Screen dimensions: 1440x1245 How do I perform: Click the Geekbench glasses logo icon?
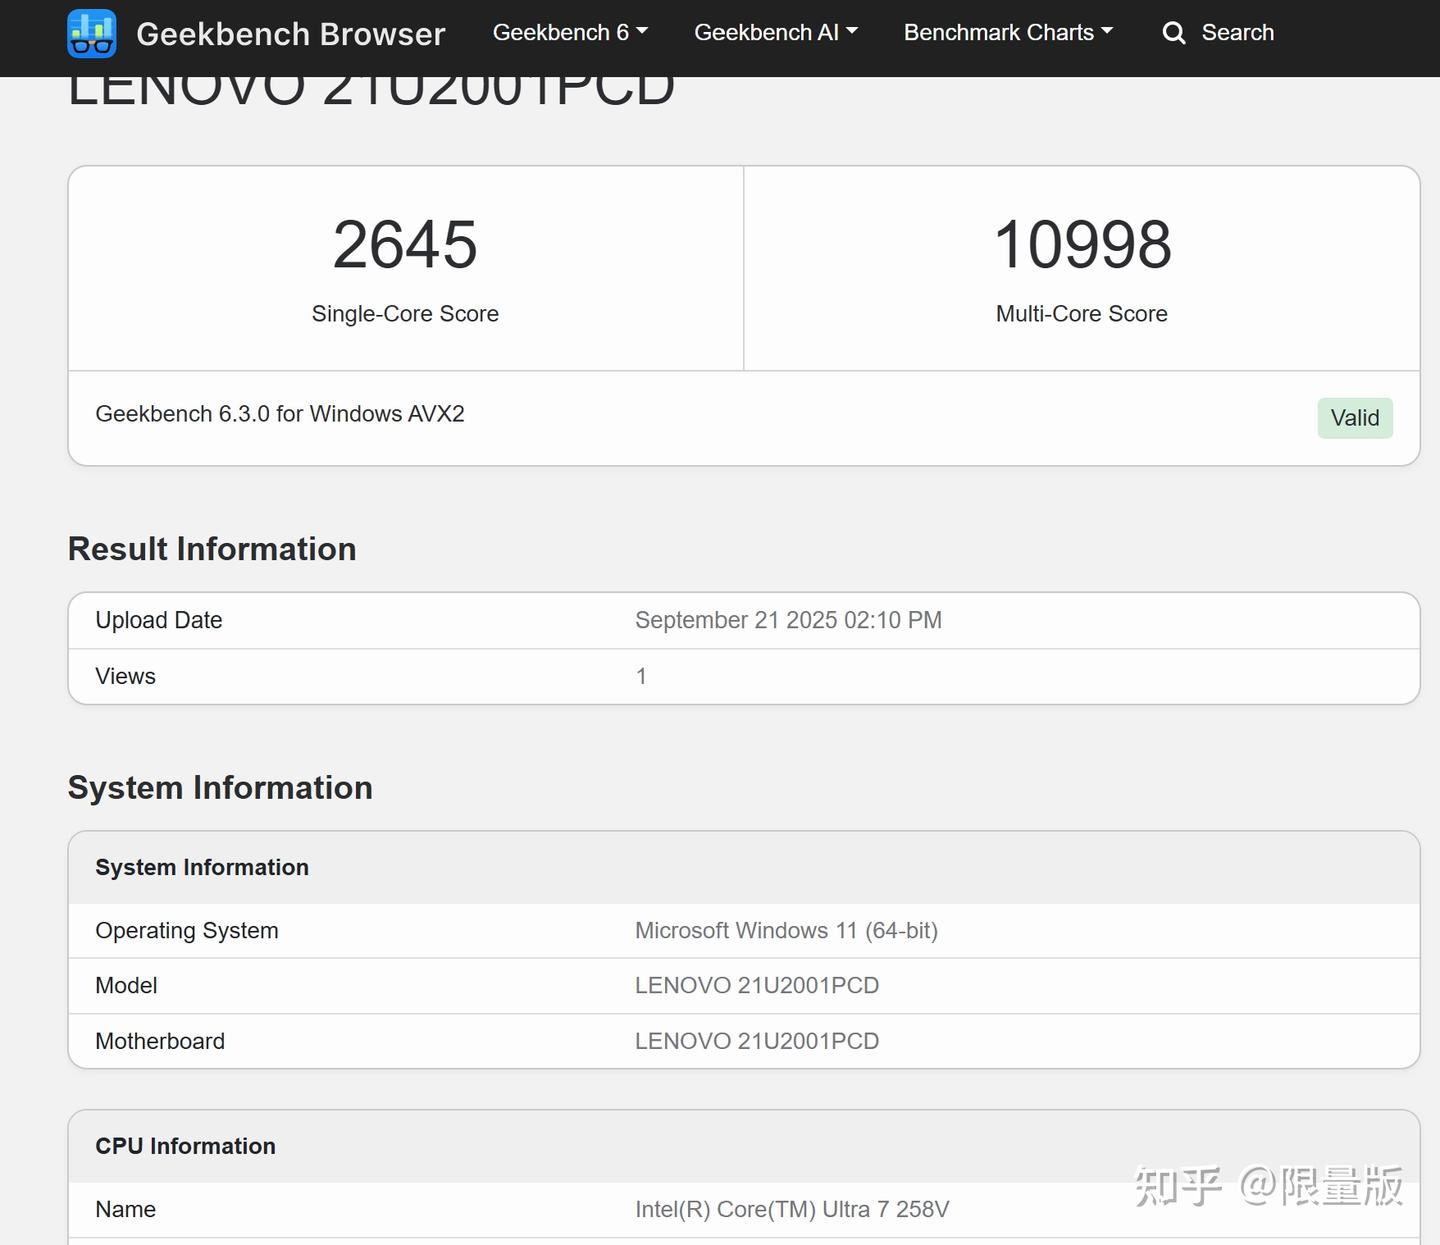(x=92, y=33)
